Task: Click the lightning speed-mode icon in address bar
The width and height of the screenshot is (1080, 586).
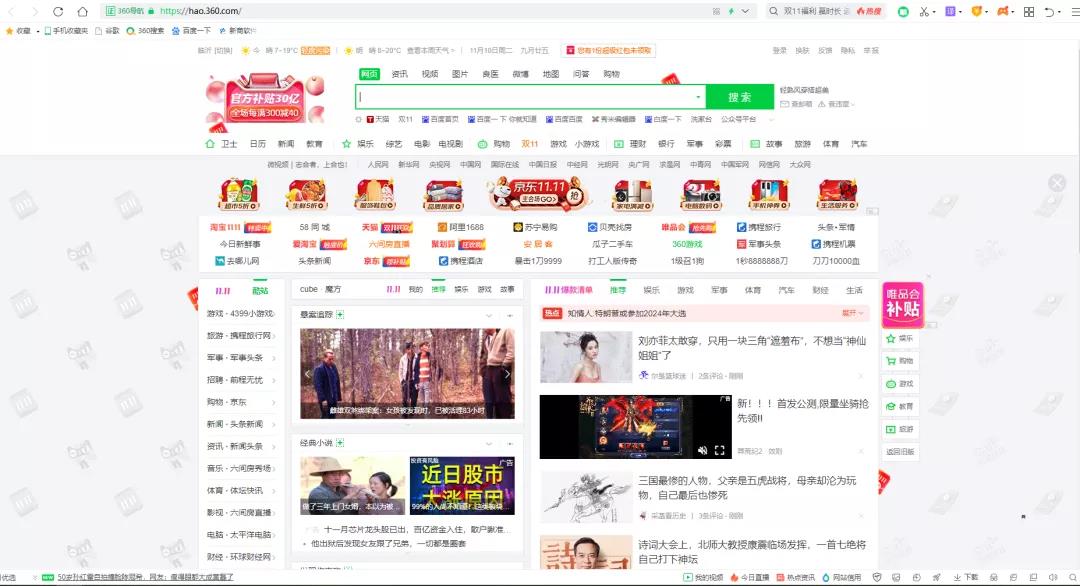Action: tap(731, 11)
